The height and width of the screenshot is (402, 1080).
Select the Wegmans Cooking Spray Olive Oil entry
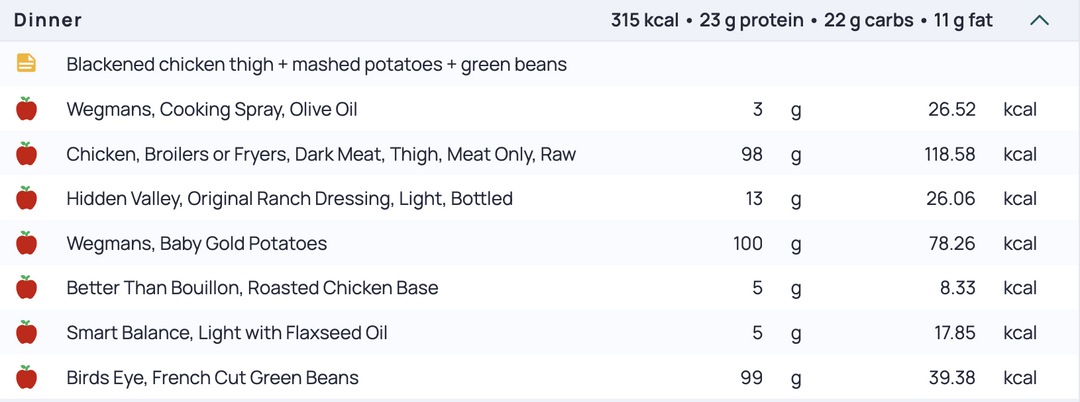[x=212, y=109]
